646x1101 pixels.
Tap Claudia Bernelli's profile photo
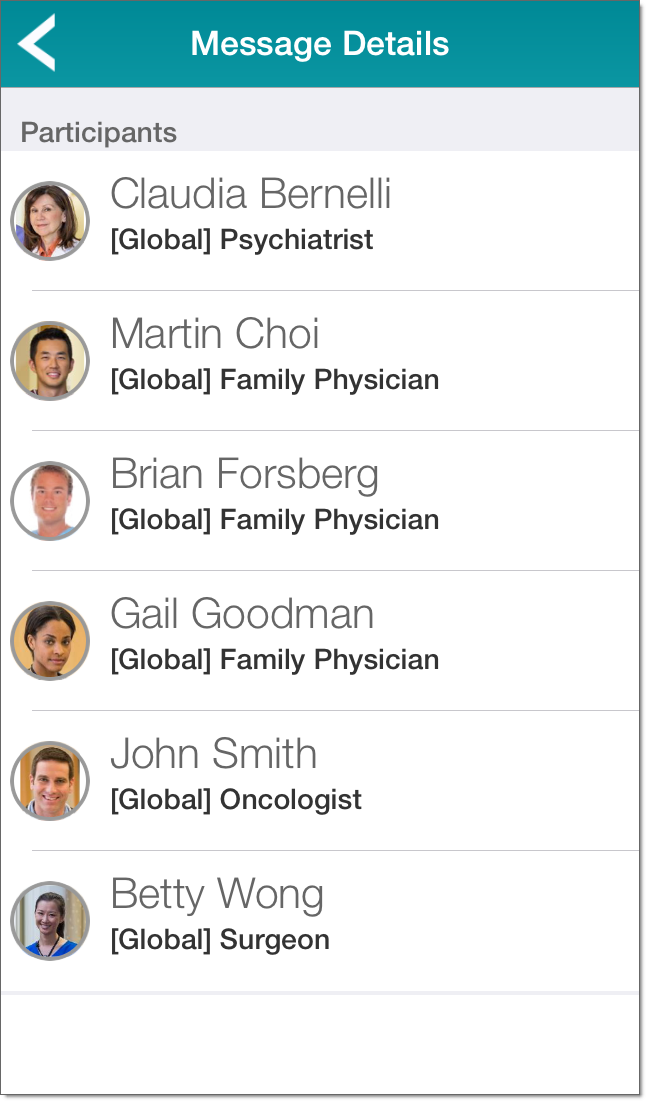pos(50,221)
